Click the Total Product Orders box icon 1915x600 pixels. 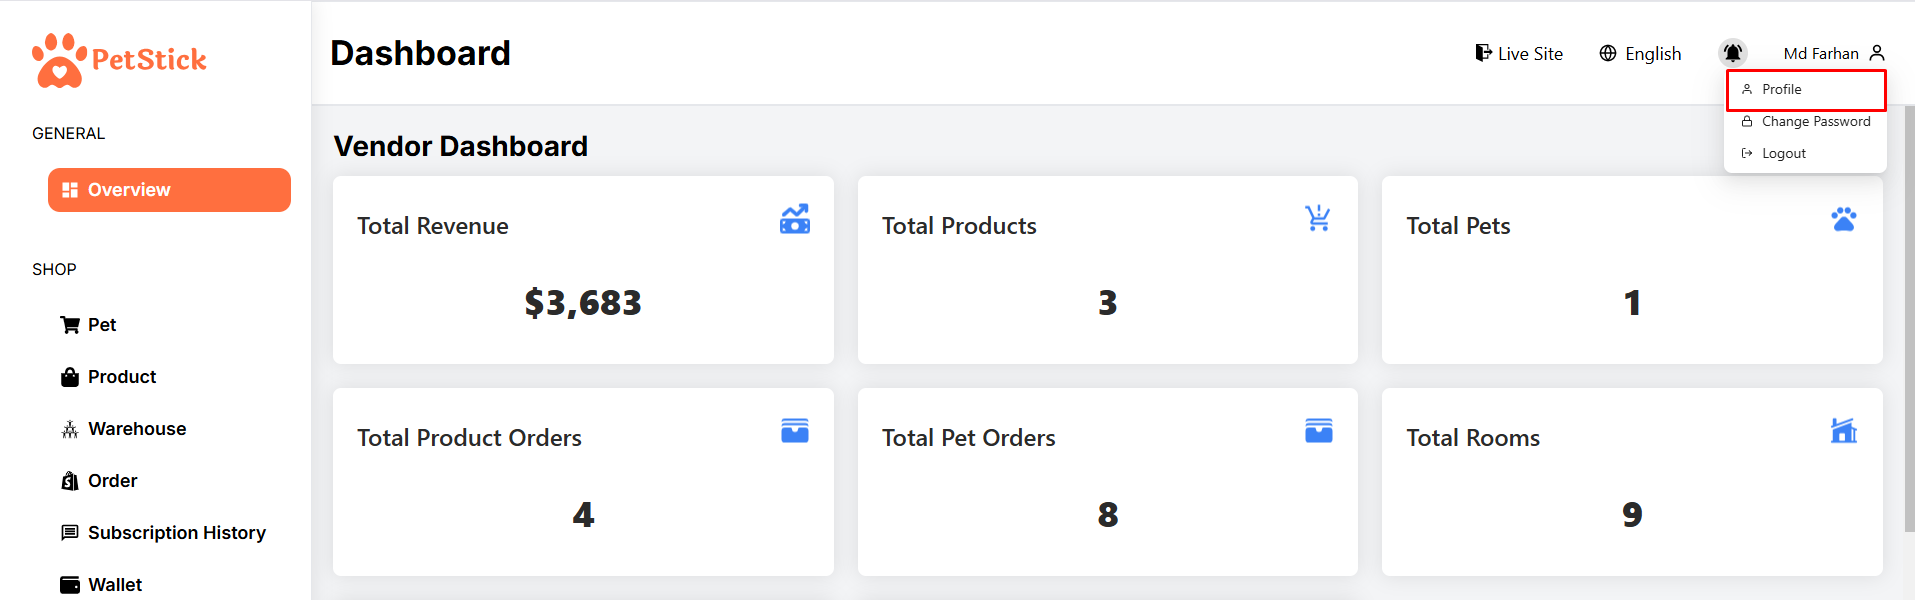point(795,430)
